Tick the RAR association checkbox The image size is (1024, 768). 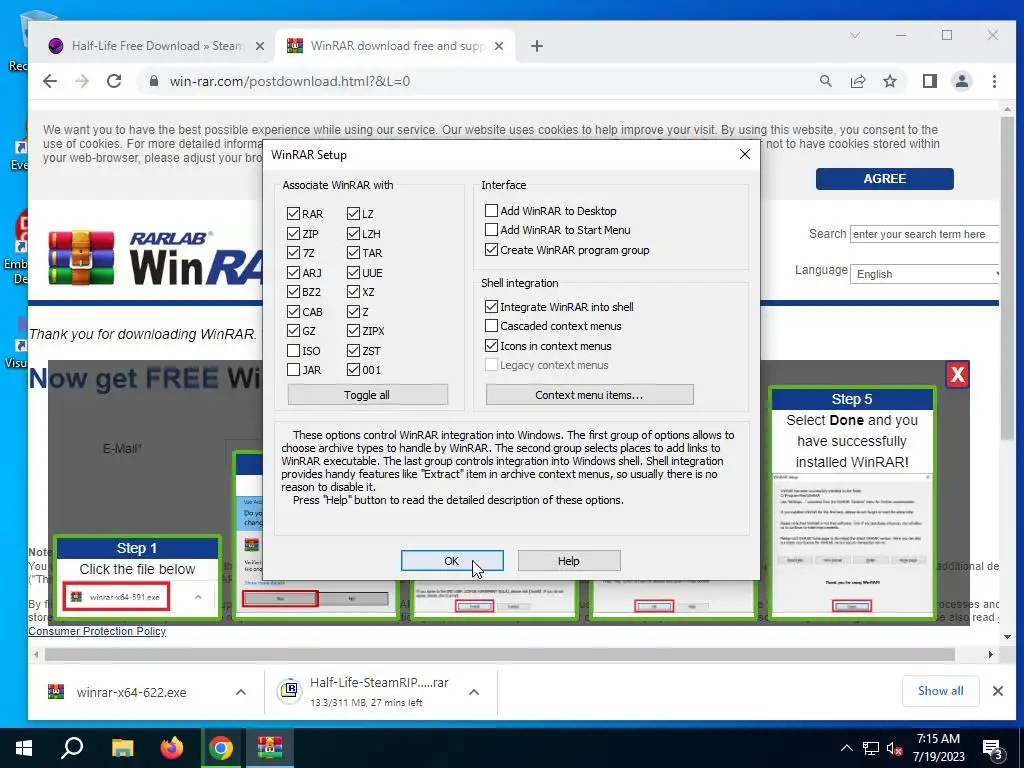[293, 214]
